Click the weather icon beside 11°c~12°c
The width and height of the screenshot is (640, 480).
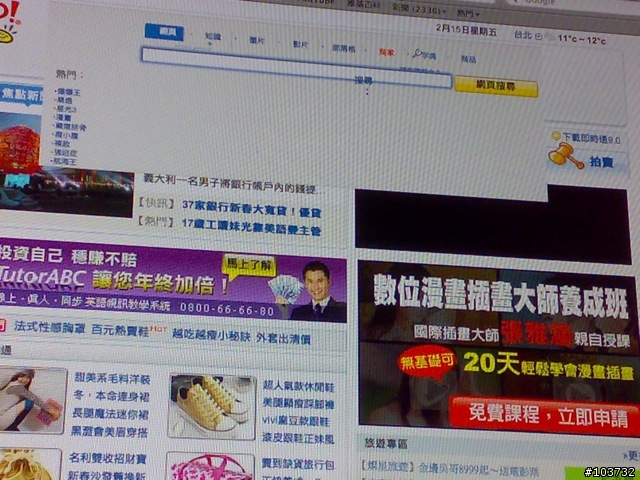pyautogui.click(x=551, y=37)
